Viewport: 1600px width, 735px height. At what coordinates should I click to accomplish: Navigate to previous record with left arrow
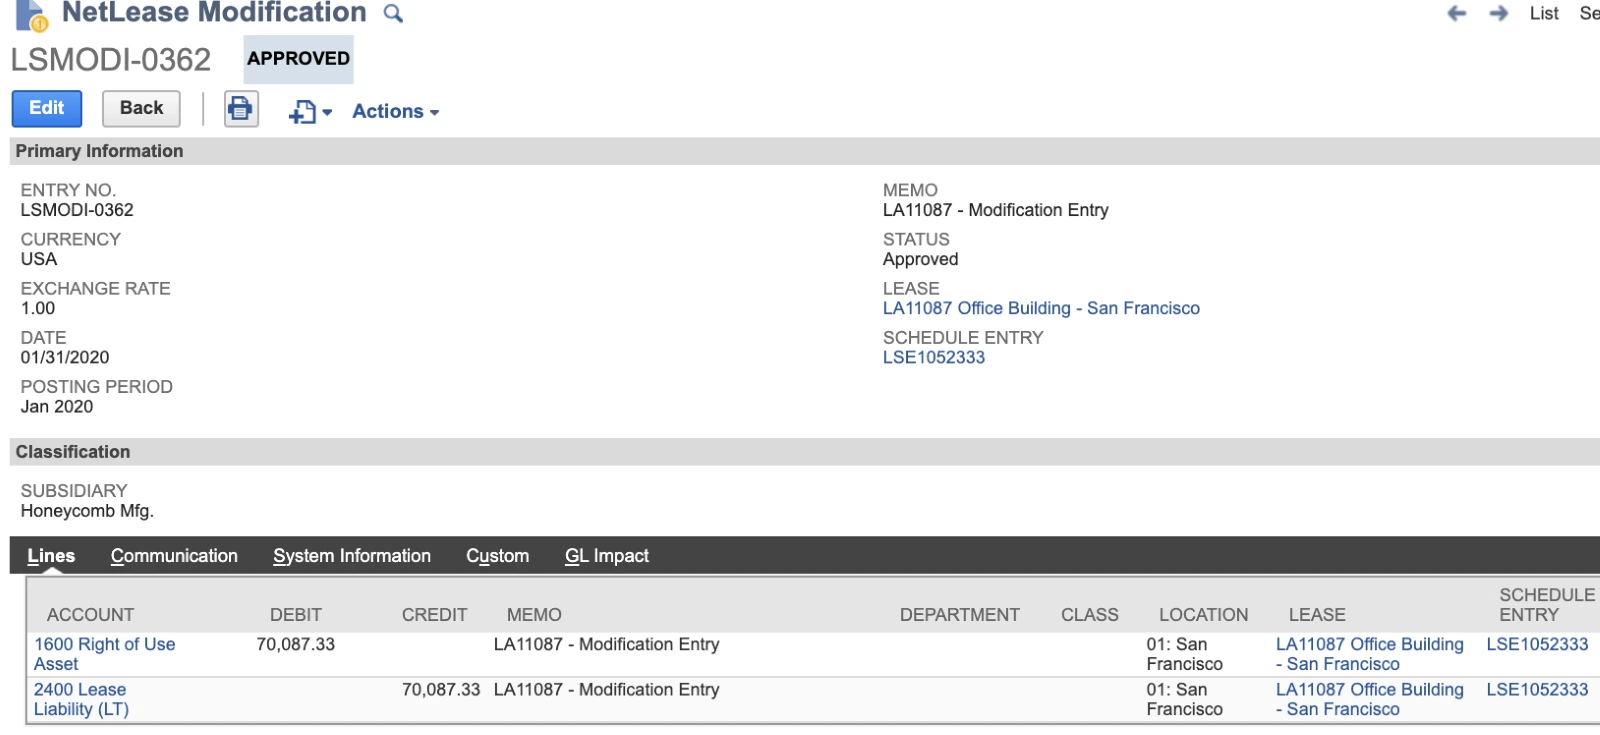point(1455,13)
